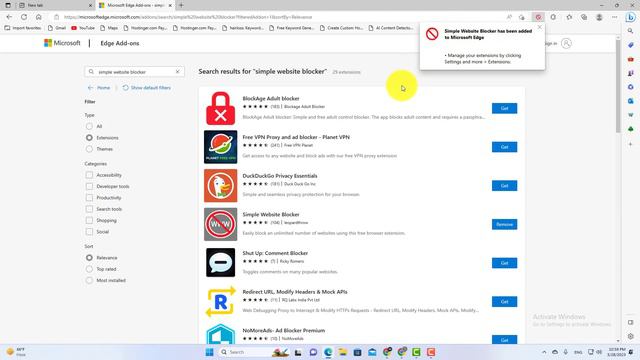Open Windows Start button
Viewport: 640px width, 360px height.
tap(209, 352)
